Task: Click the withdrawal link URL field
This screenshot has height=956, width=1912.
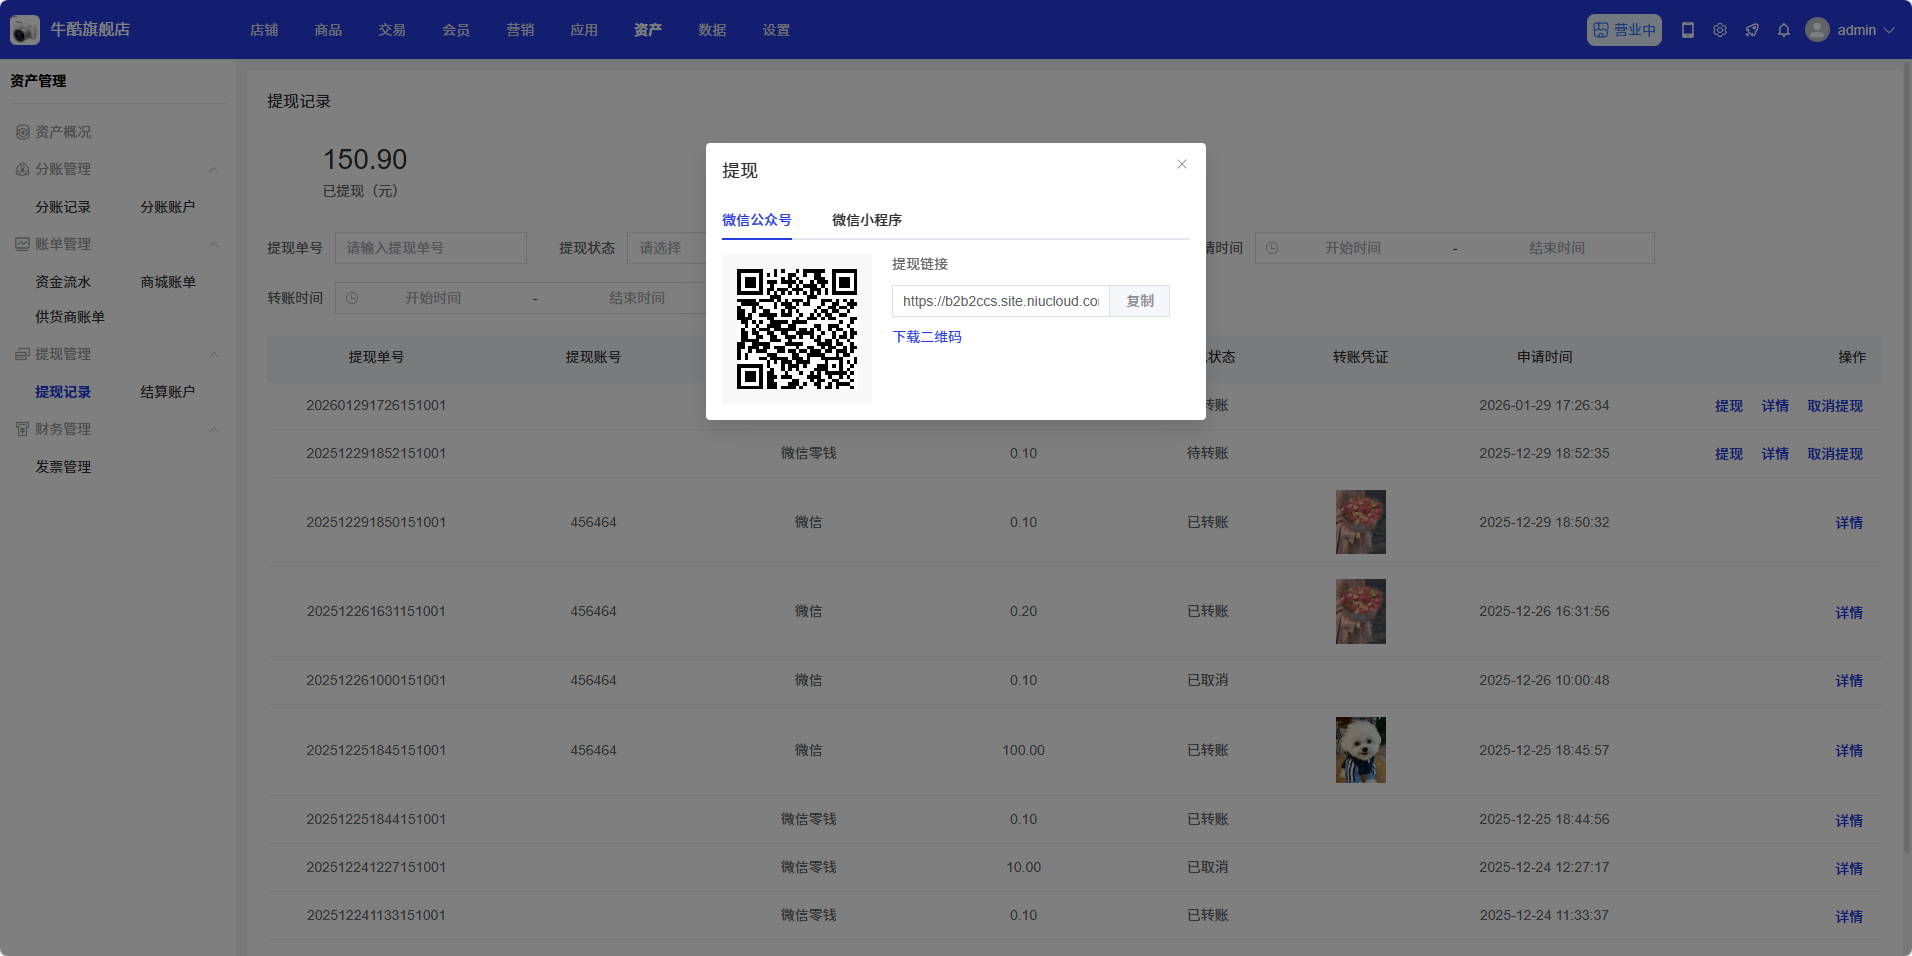Action: pos(1000,301)
